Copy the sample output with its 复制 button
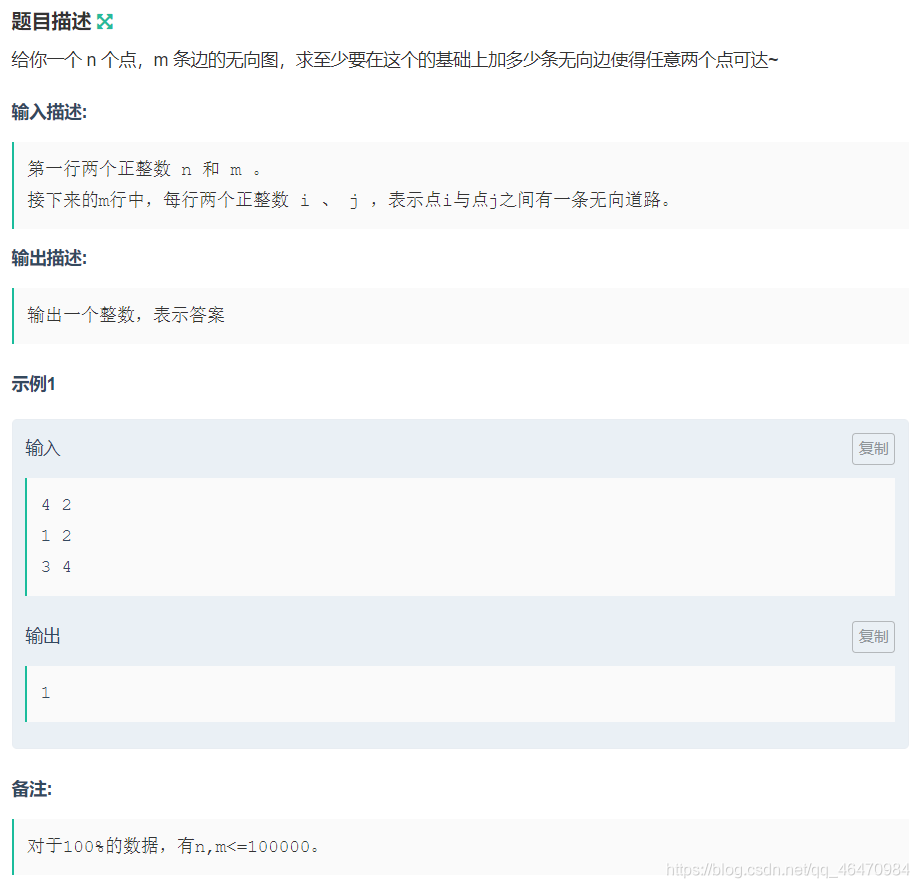 click(873, 637)
